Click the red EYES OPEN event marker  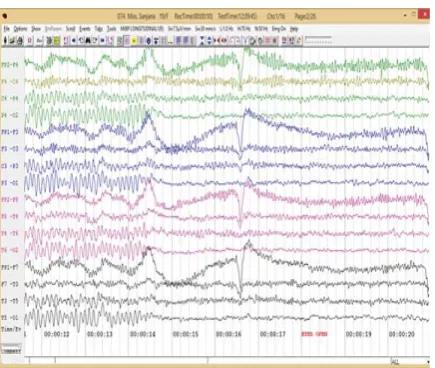[314, 334]
